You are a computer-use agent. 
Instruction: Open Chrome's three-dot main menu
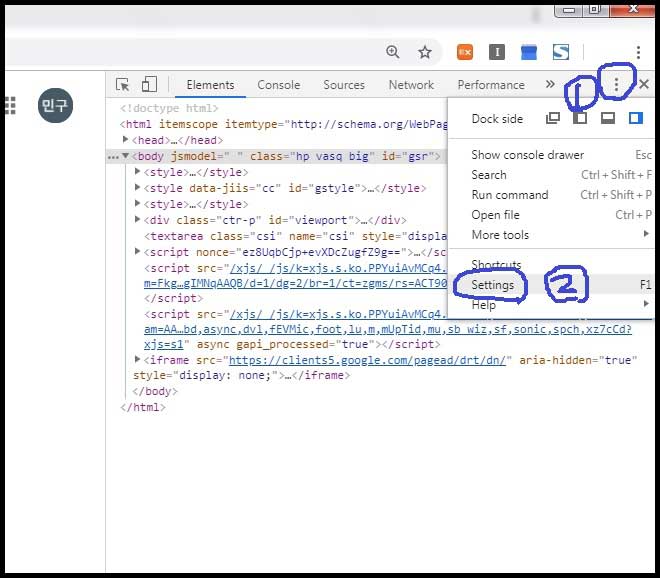[638, 52]
